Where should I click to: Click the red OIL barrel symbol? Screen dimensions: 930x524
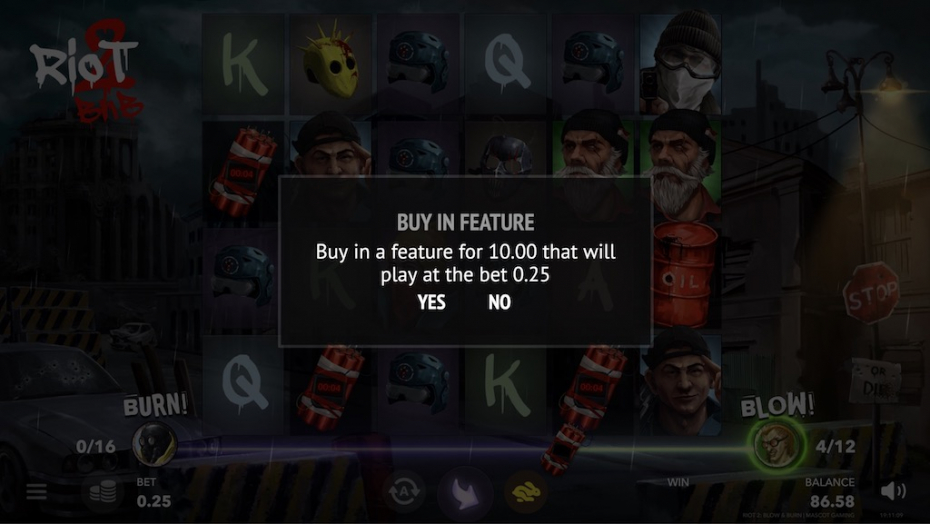pyautogui.click(x=684, y=275)
